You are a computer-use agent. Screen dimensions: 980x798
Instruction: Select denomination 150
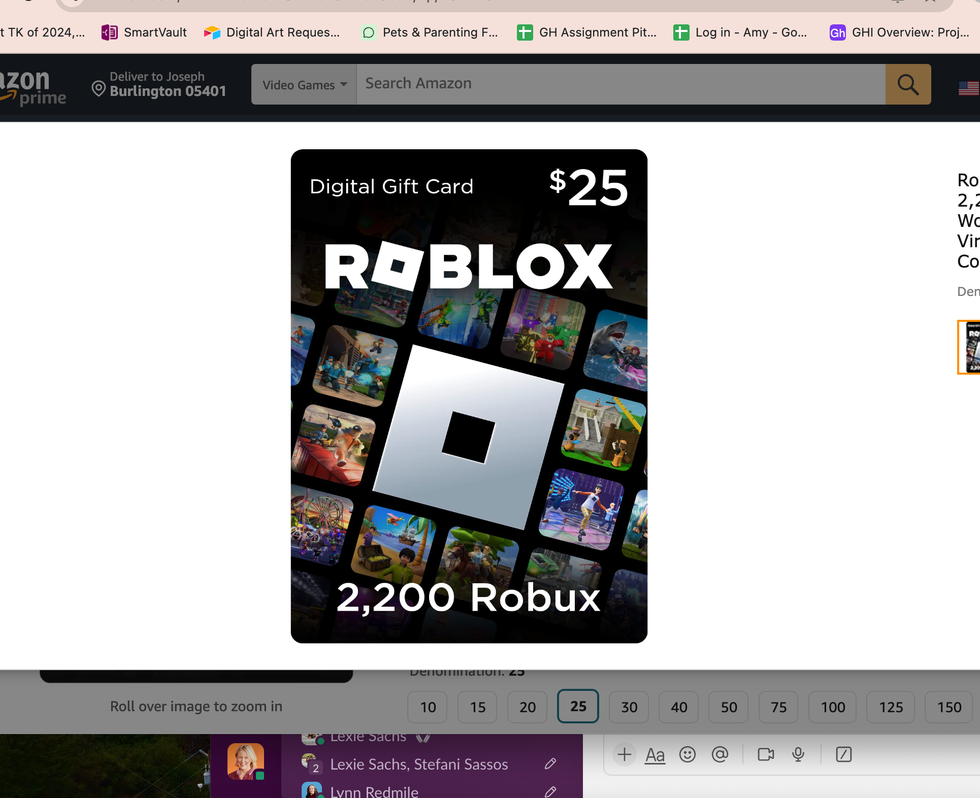[949, 707]
